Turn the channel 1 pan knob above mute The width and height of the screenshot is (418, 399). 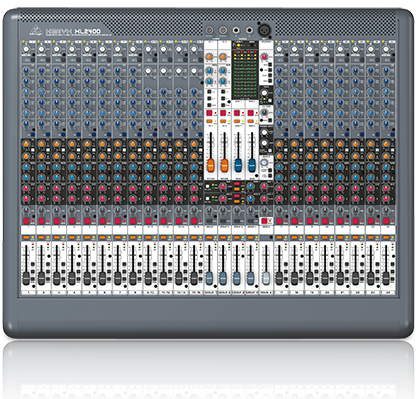tap(26, 210)
